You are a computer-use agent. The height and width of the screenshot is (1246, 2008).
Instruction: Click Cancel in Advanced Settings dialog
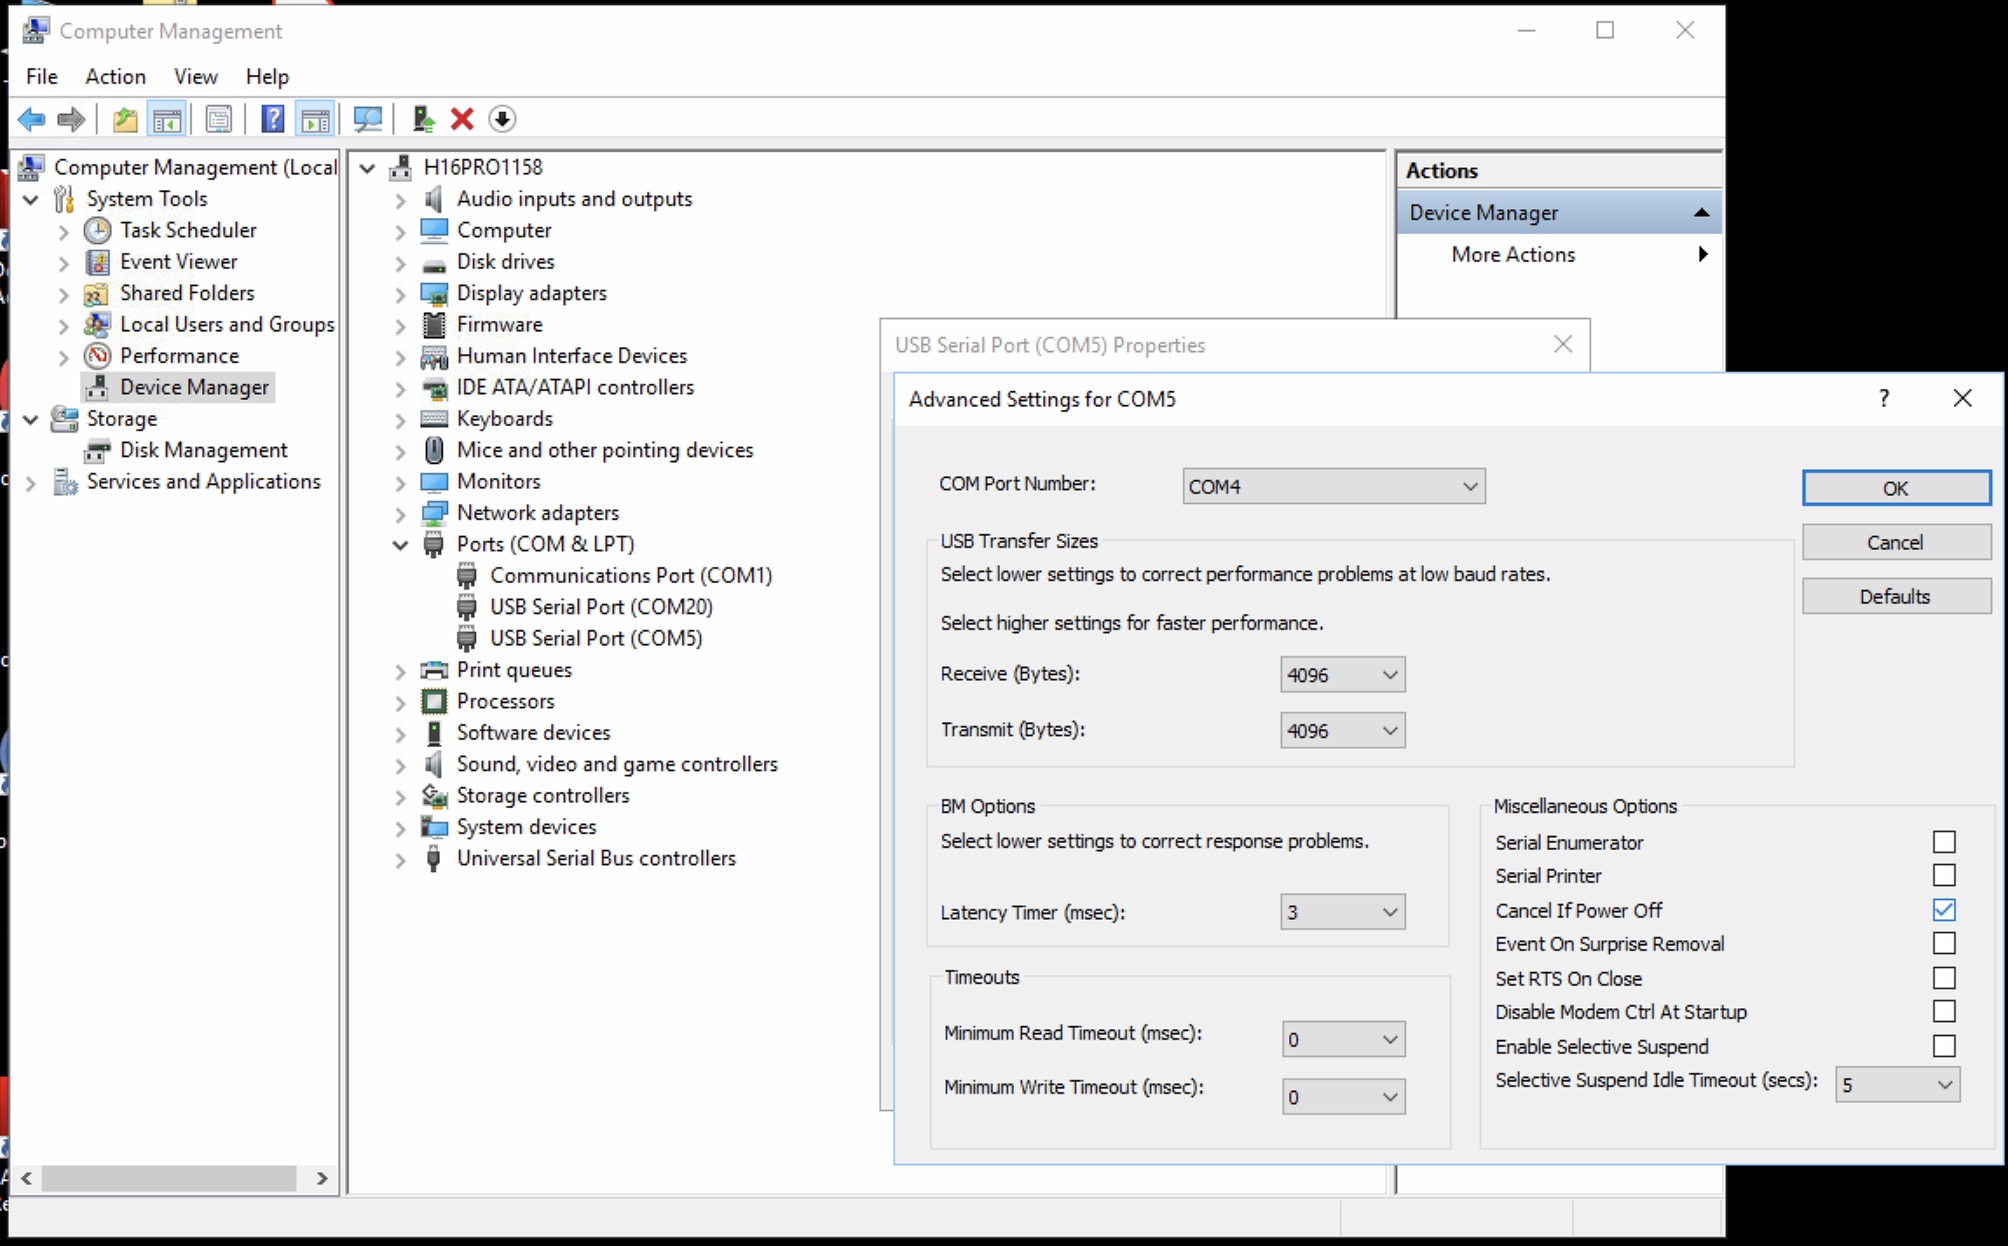point(1896,542)
